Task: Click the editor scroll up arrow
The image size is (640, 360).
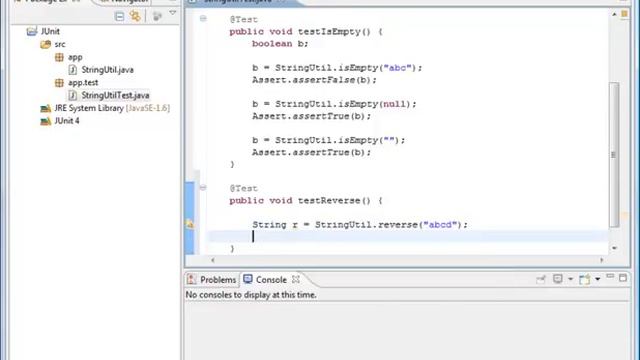Action: (614, 14)
